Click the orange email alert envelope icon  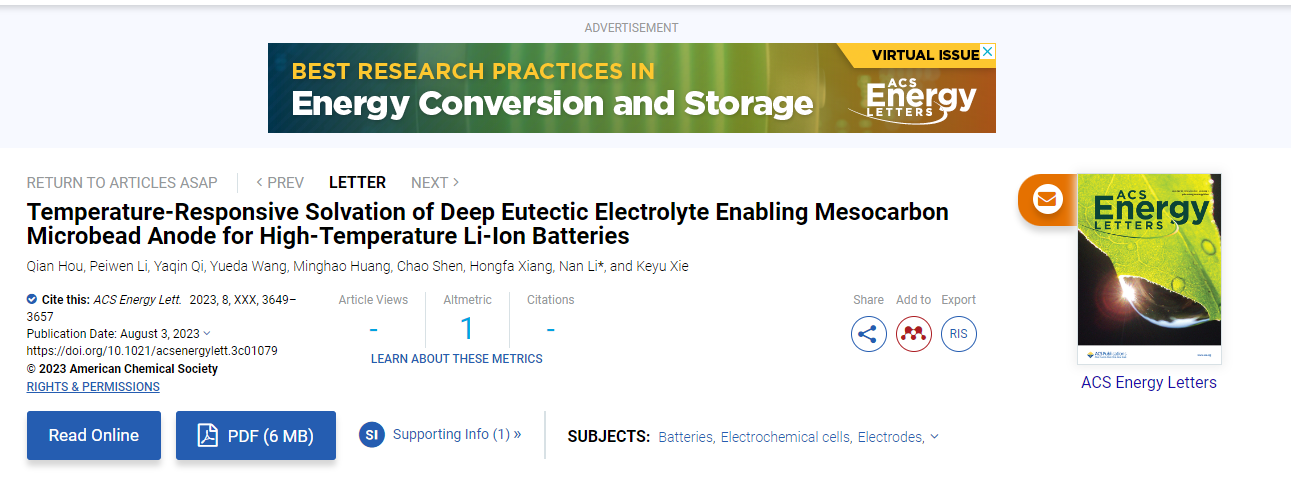point(1046,199)
